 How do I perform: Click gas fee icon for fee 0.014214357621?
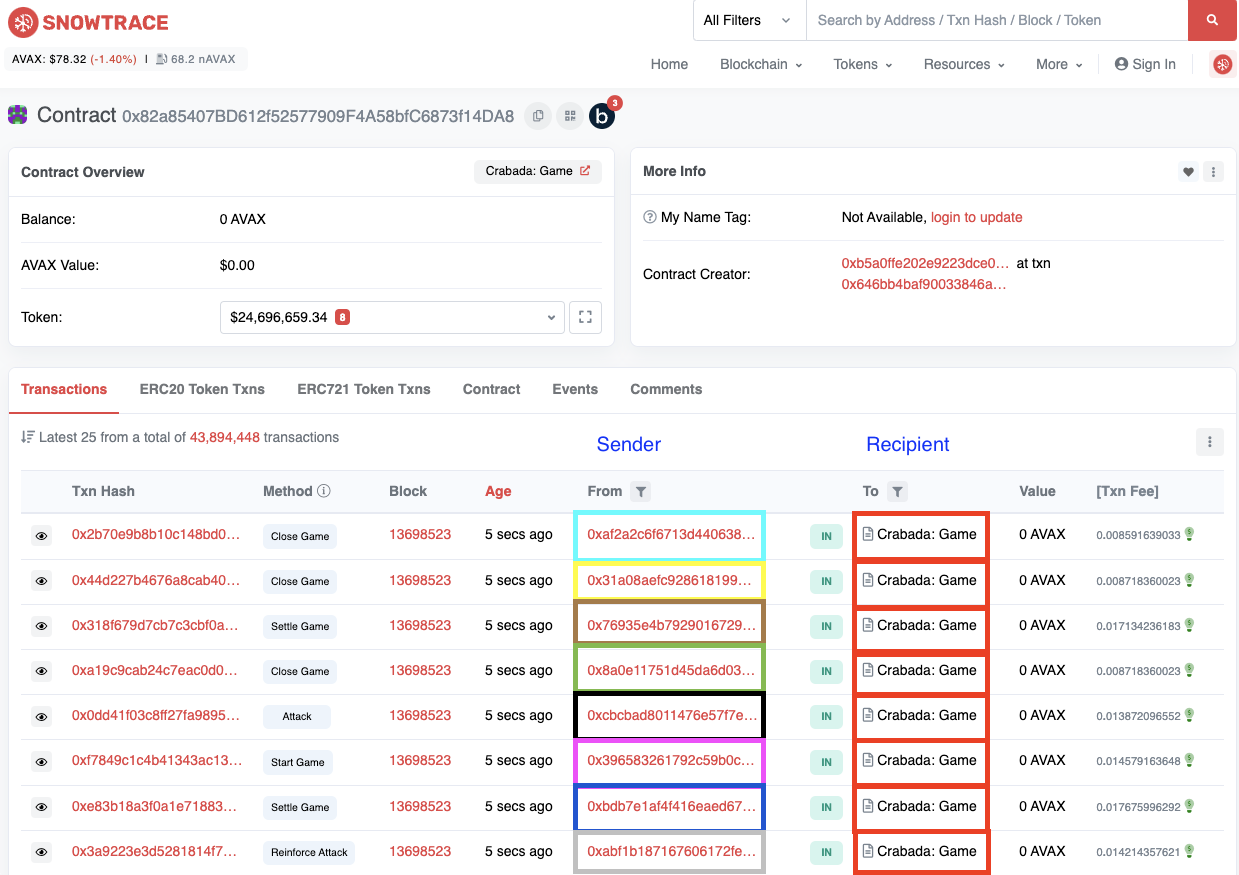(1190, 851)
